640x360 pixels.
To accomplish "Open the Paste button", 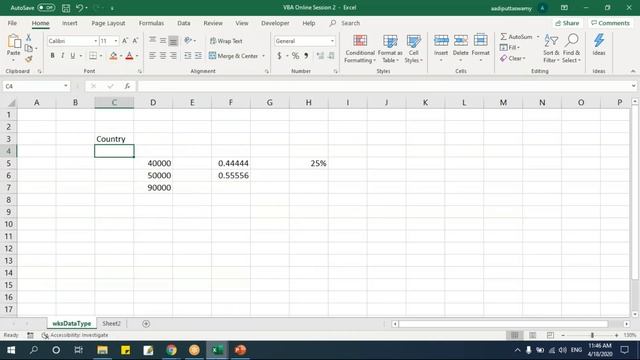I will point(13,48).
